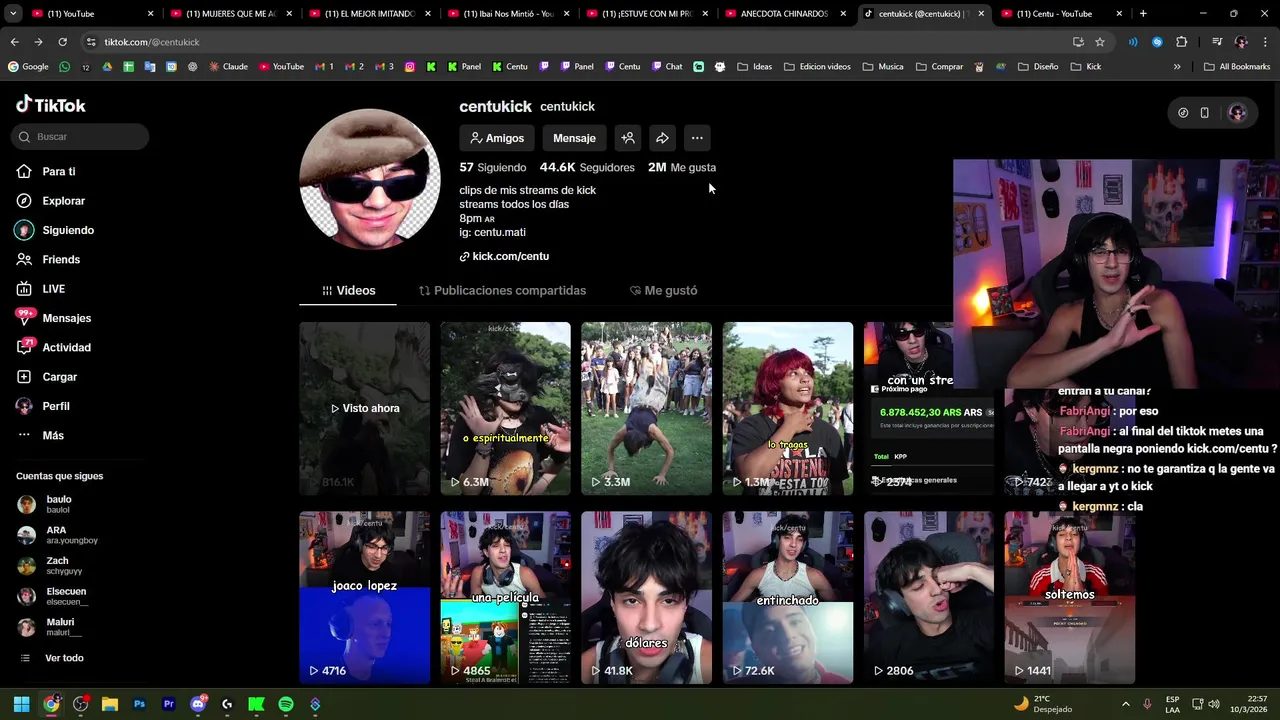Click the profile avatar at top right
This screenshot has width=1280, height=720.
(x=1237, y=113)
